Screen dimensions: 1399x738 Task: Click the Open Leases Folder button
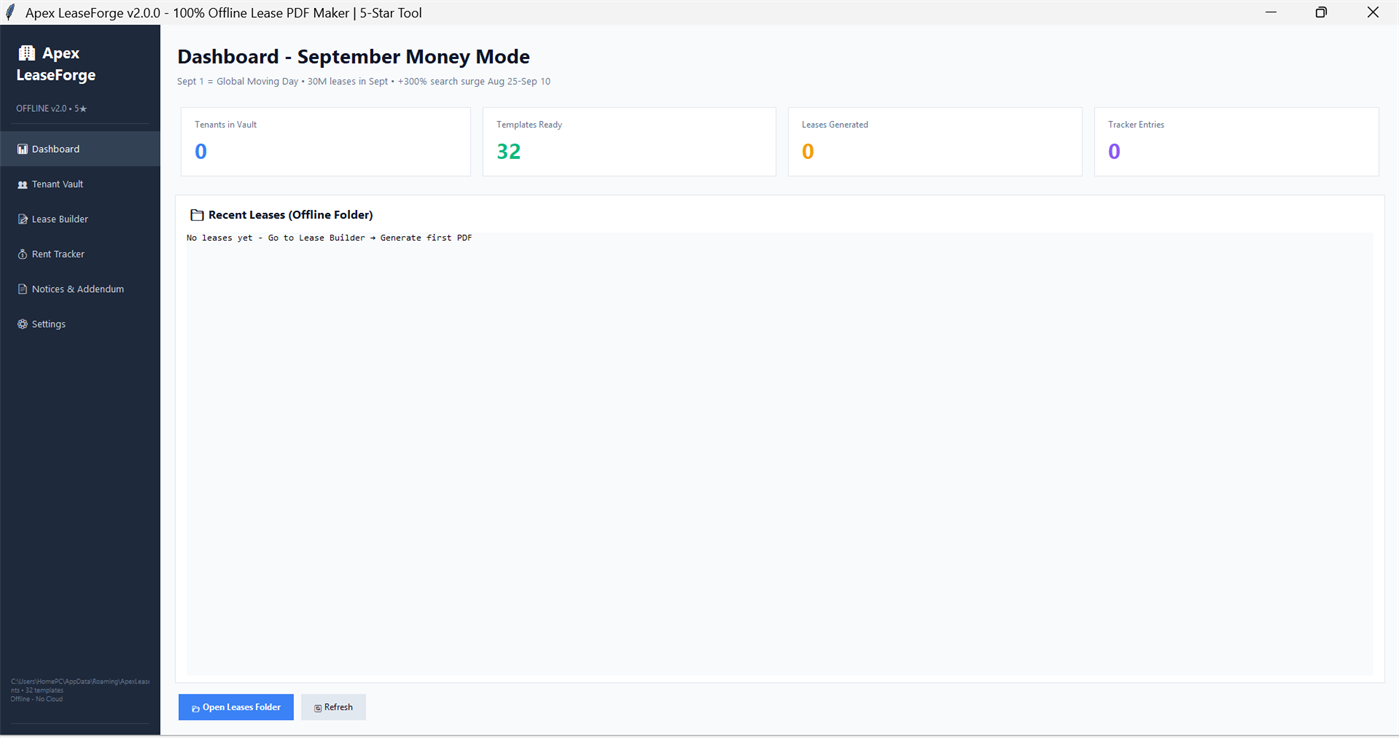click(236, 707)
